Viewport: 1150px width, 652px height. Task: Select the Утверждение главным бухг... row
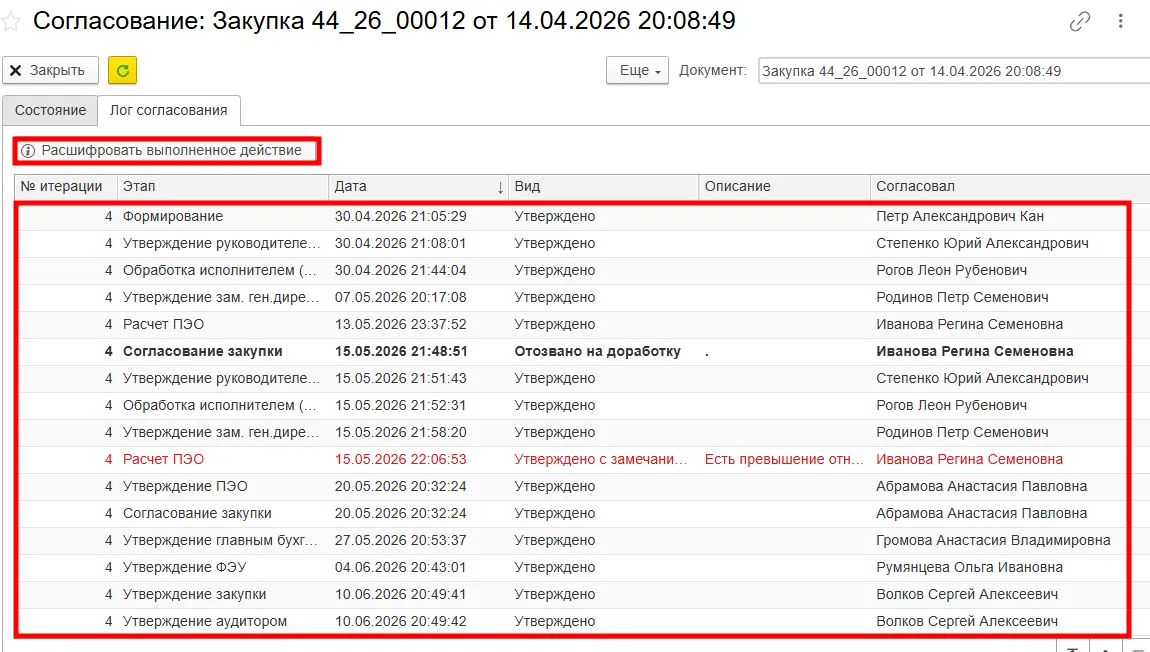click(x=572, y=541)
